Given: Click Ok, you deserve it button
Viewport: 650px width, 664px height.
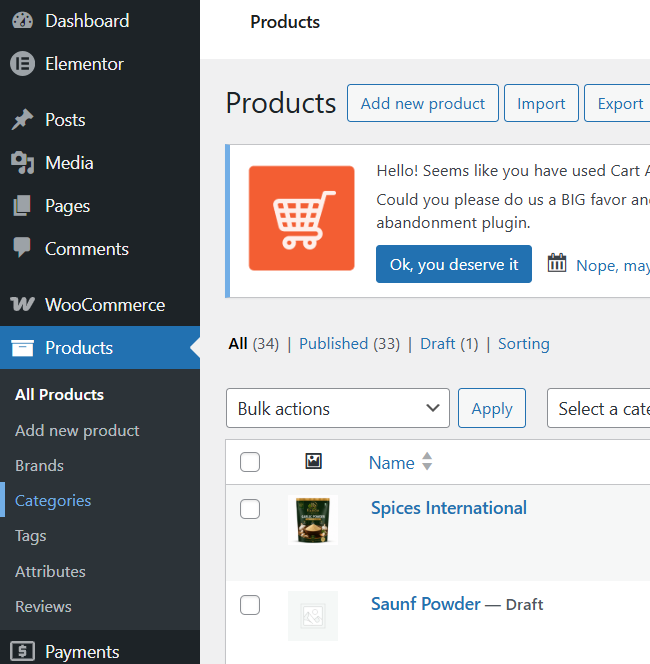Looking at the screenshot, I should click(454, 264).
